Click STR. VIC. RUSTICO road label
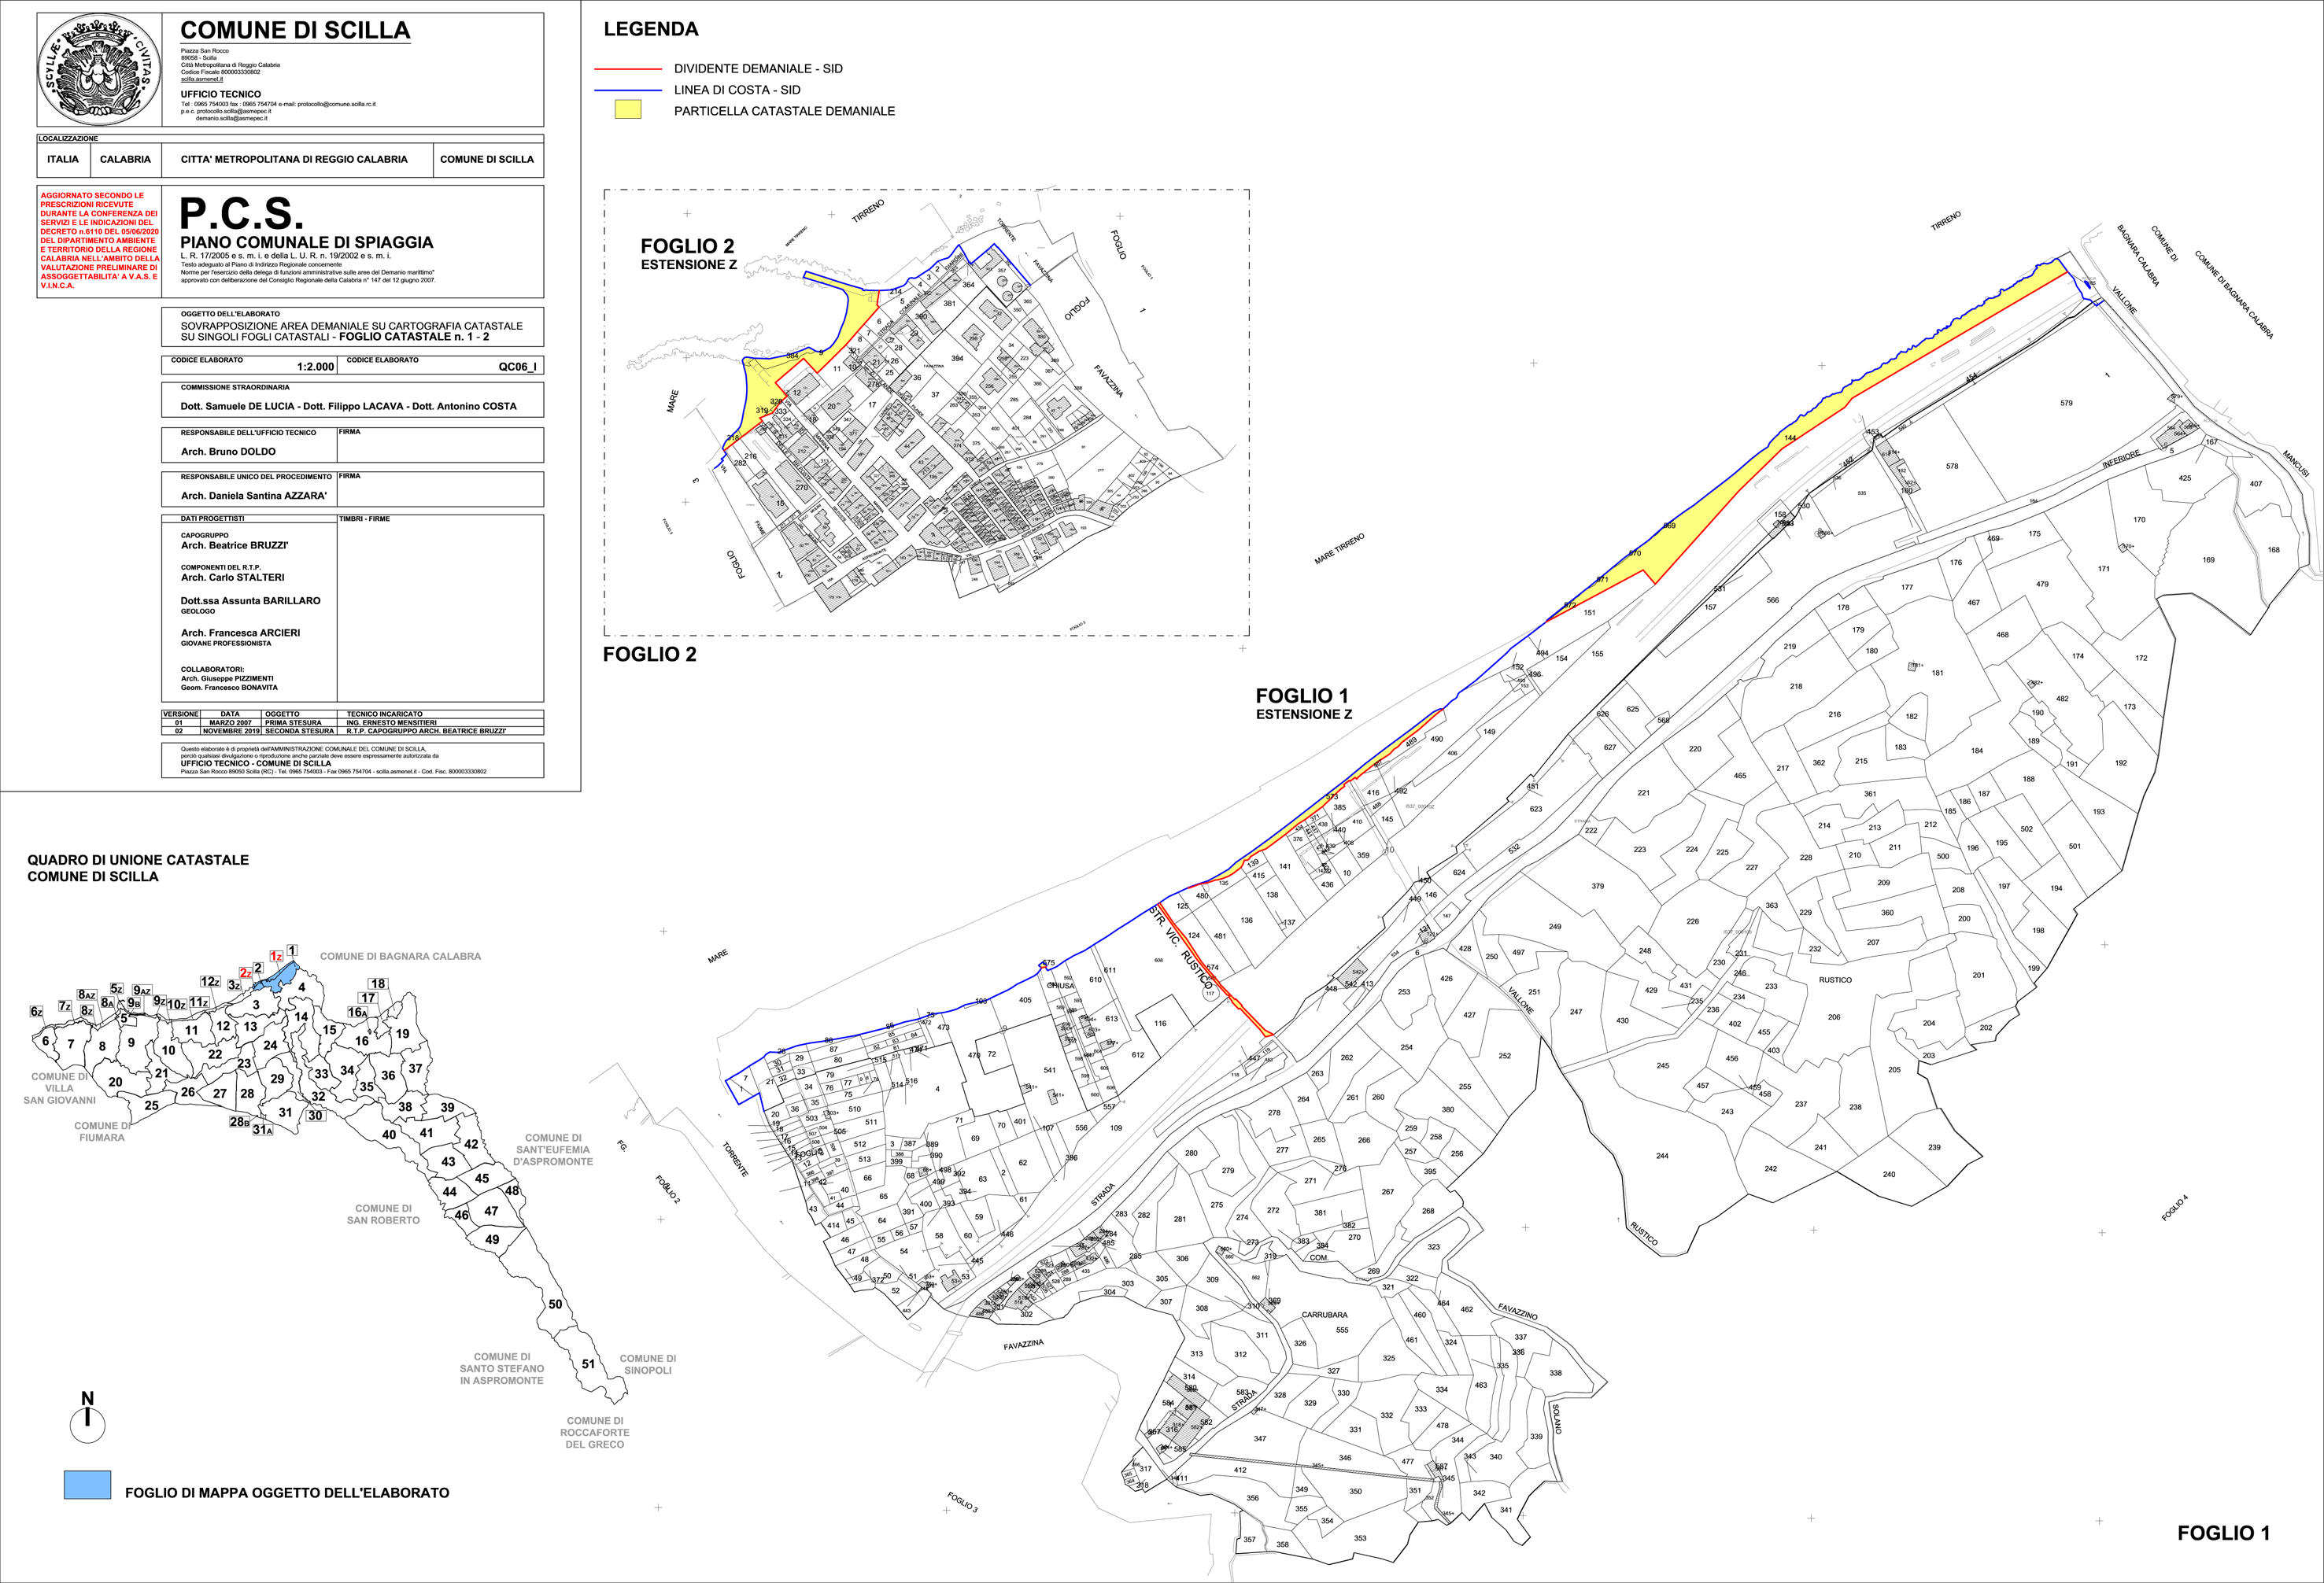The width and height of the screenshot is (2324, 1583). pos(1182,948)
